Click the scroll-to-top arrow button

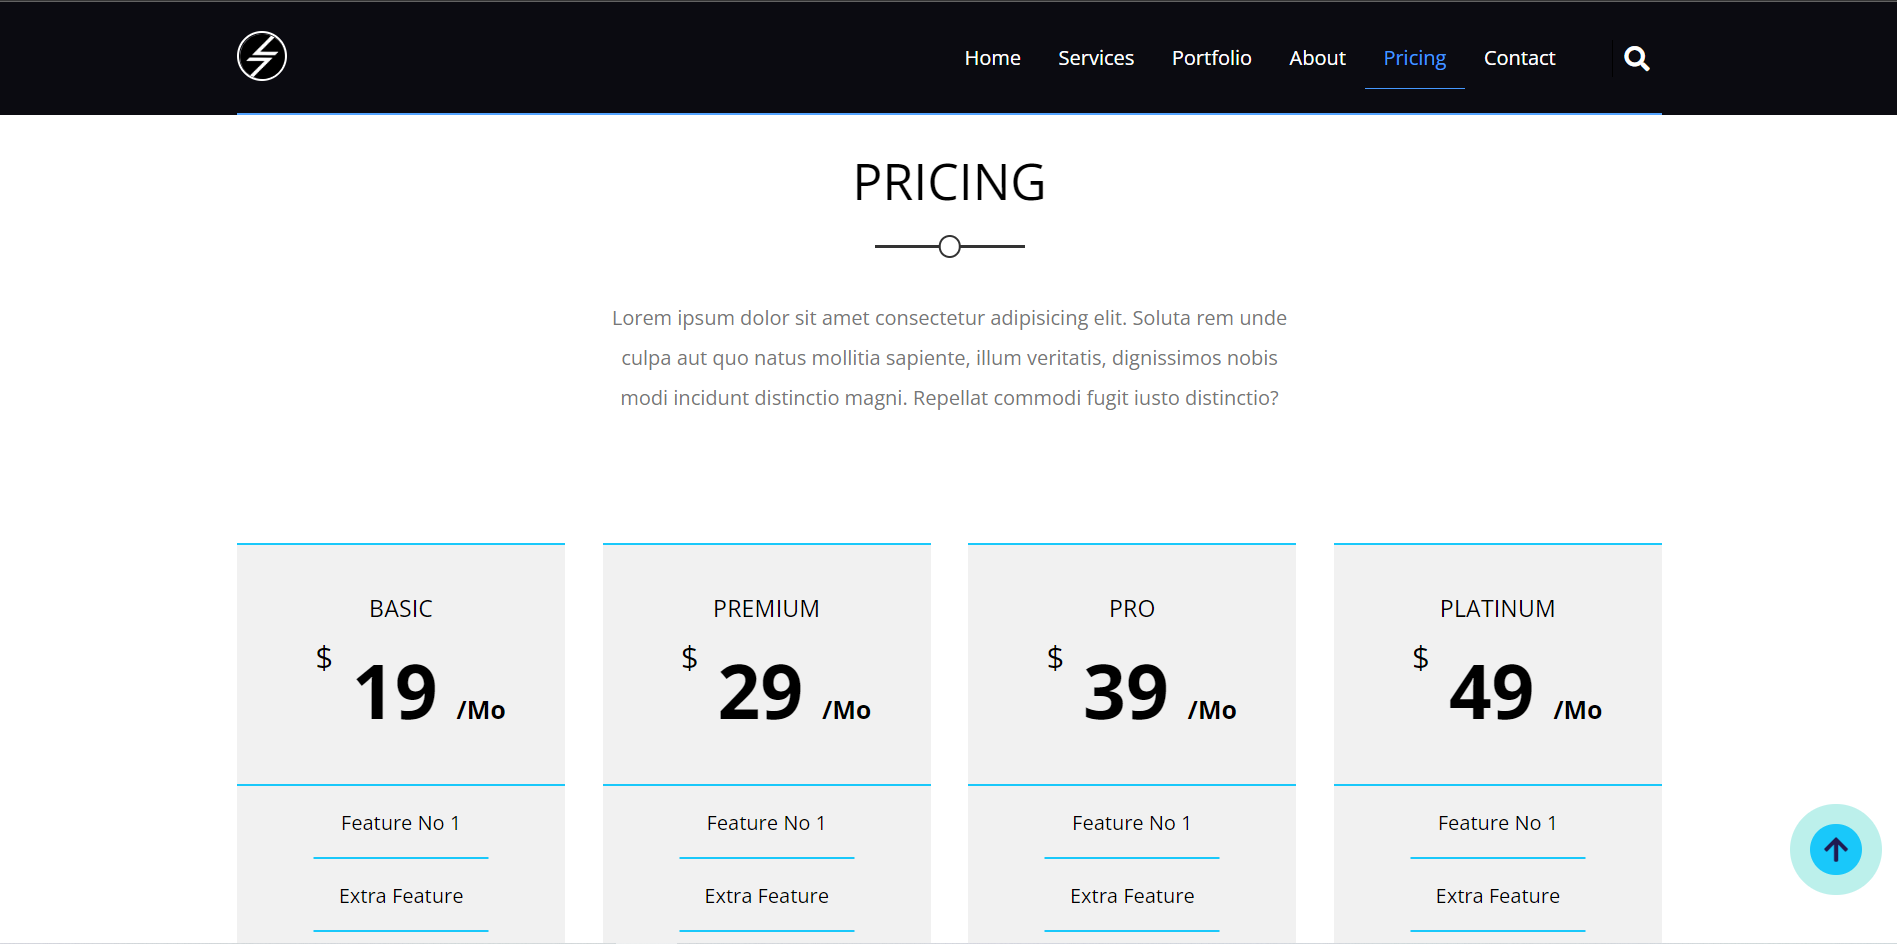point(1835,850)
